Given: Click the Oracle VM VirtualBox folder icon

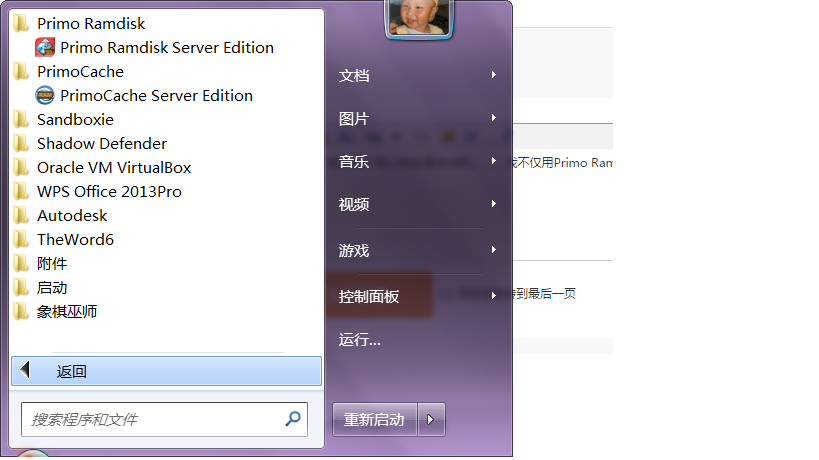Looking at the screenshot, I should (x=21, y=168).
